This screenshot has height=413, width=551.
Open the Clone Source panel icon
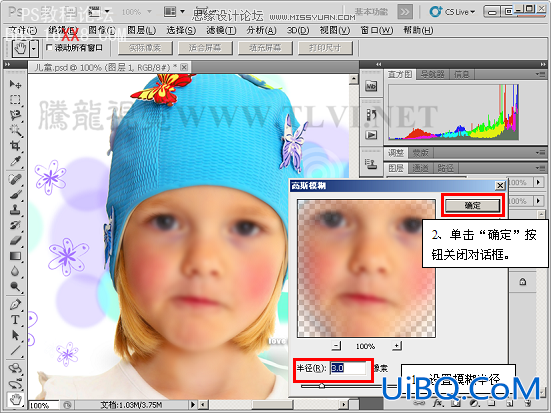click(x=371, y=163)
